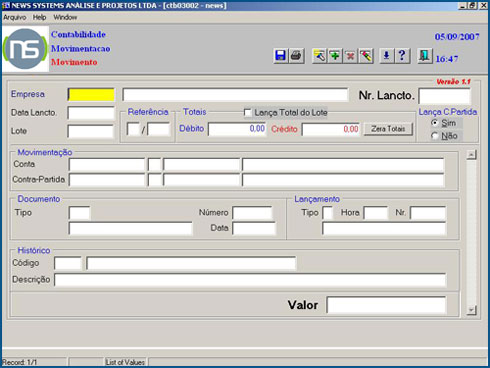The height and width of the screenshot is (368, 490).
Task: Click the List of Values status text
Action: (x=125, y=362)
